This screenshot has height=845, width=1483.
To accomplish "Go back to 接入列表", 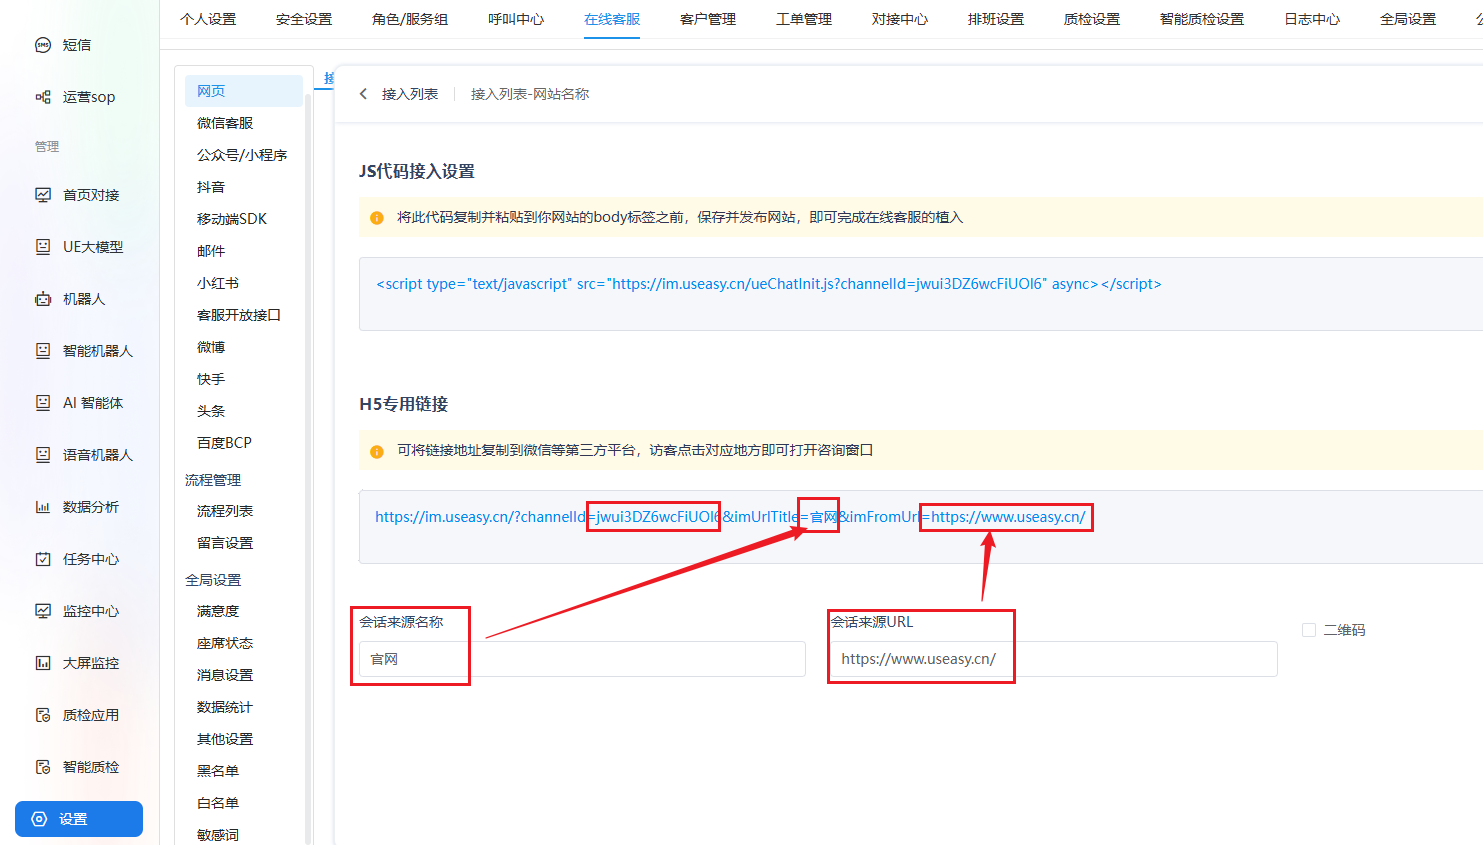I will 410,94.
